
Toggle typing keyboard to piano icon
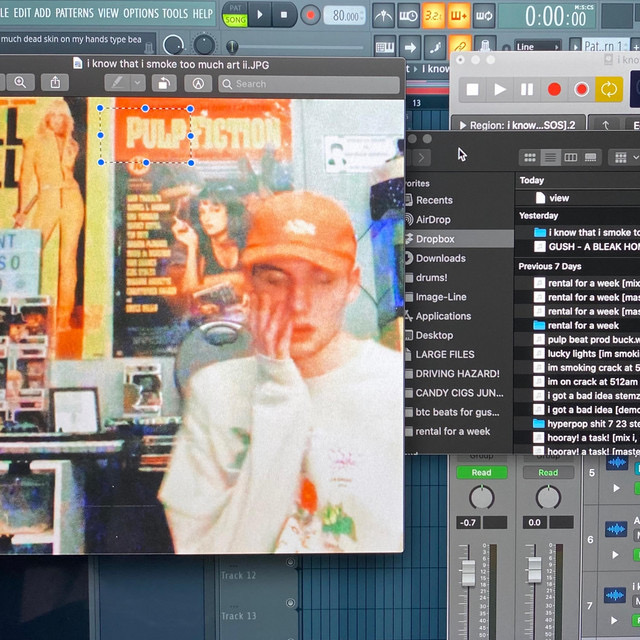(x=384, y=47)
